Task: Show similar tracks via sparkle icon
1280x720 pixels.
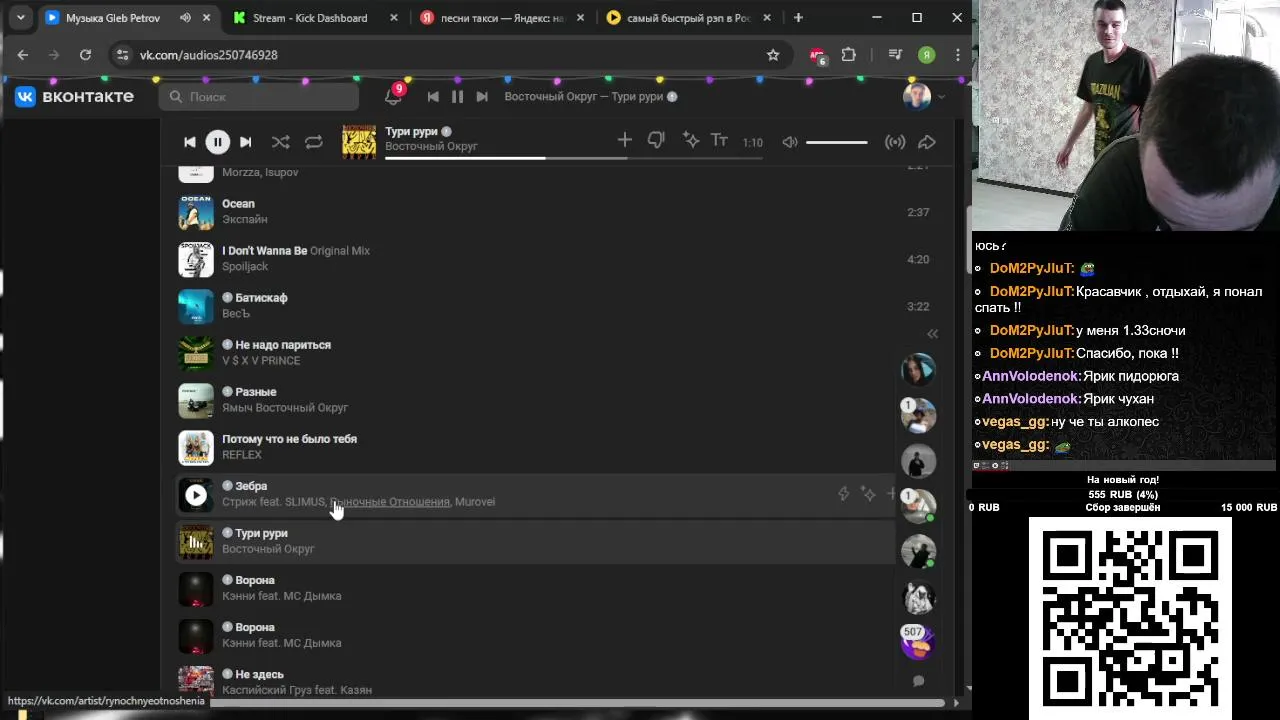Action: [x=690, y=140]
